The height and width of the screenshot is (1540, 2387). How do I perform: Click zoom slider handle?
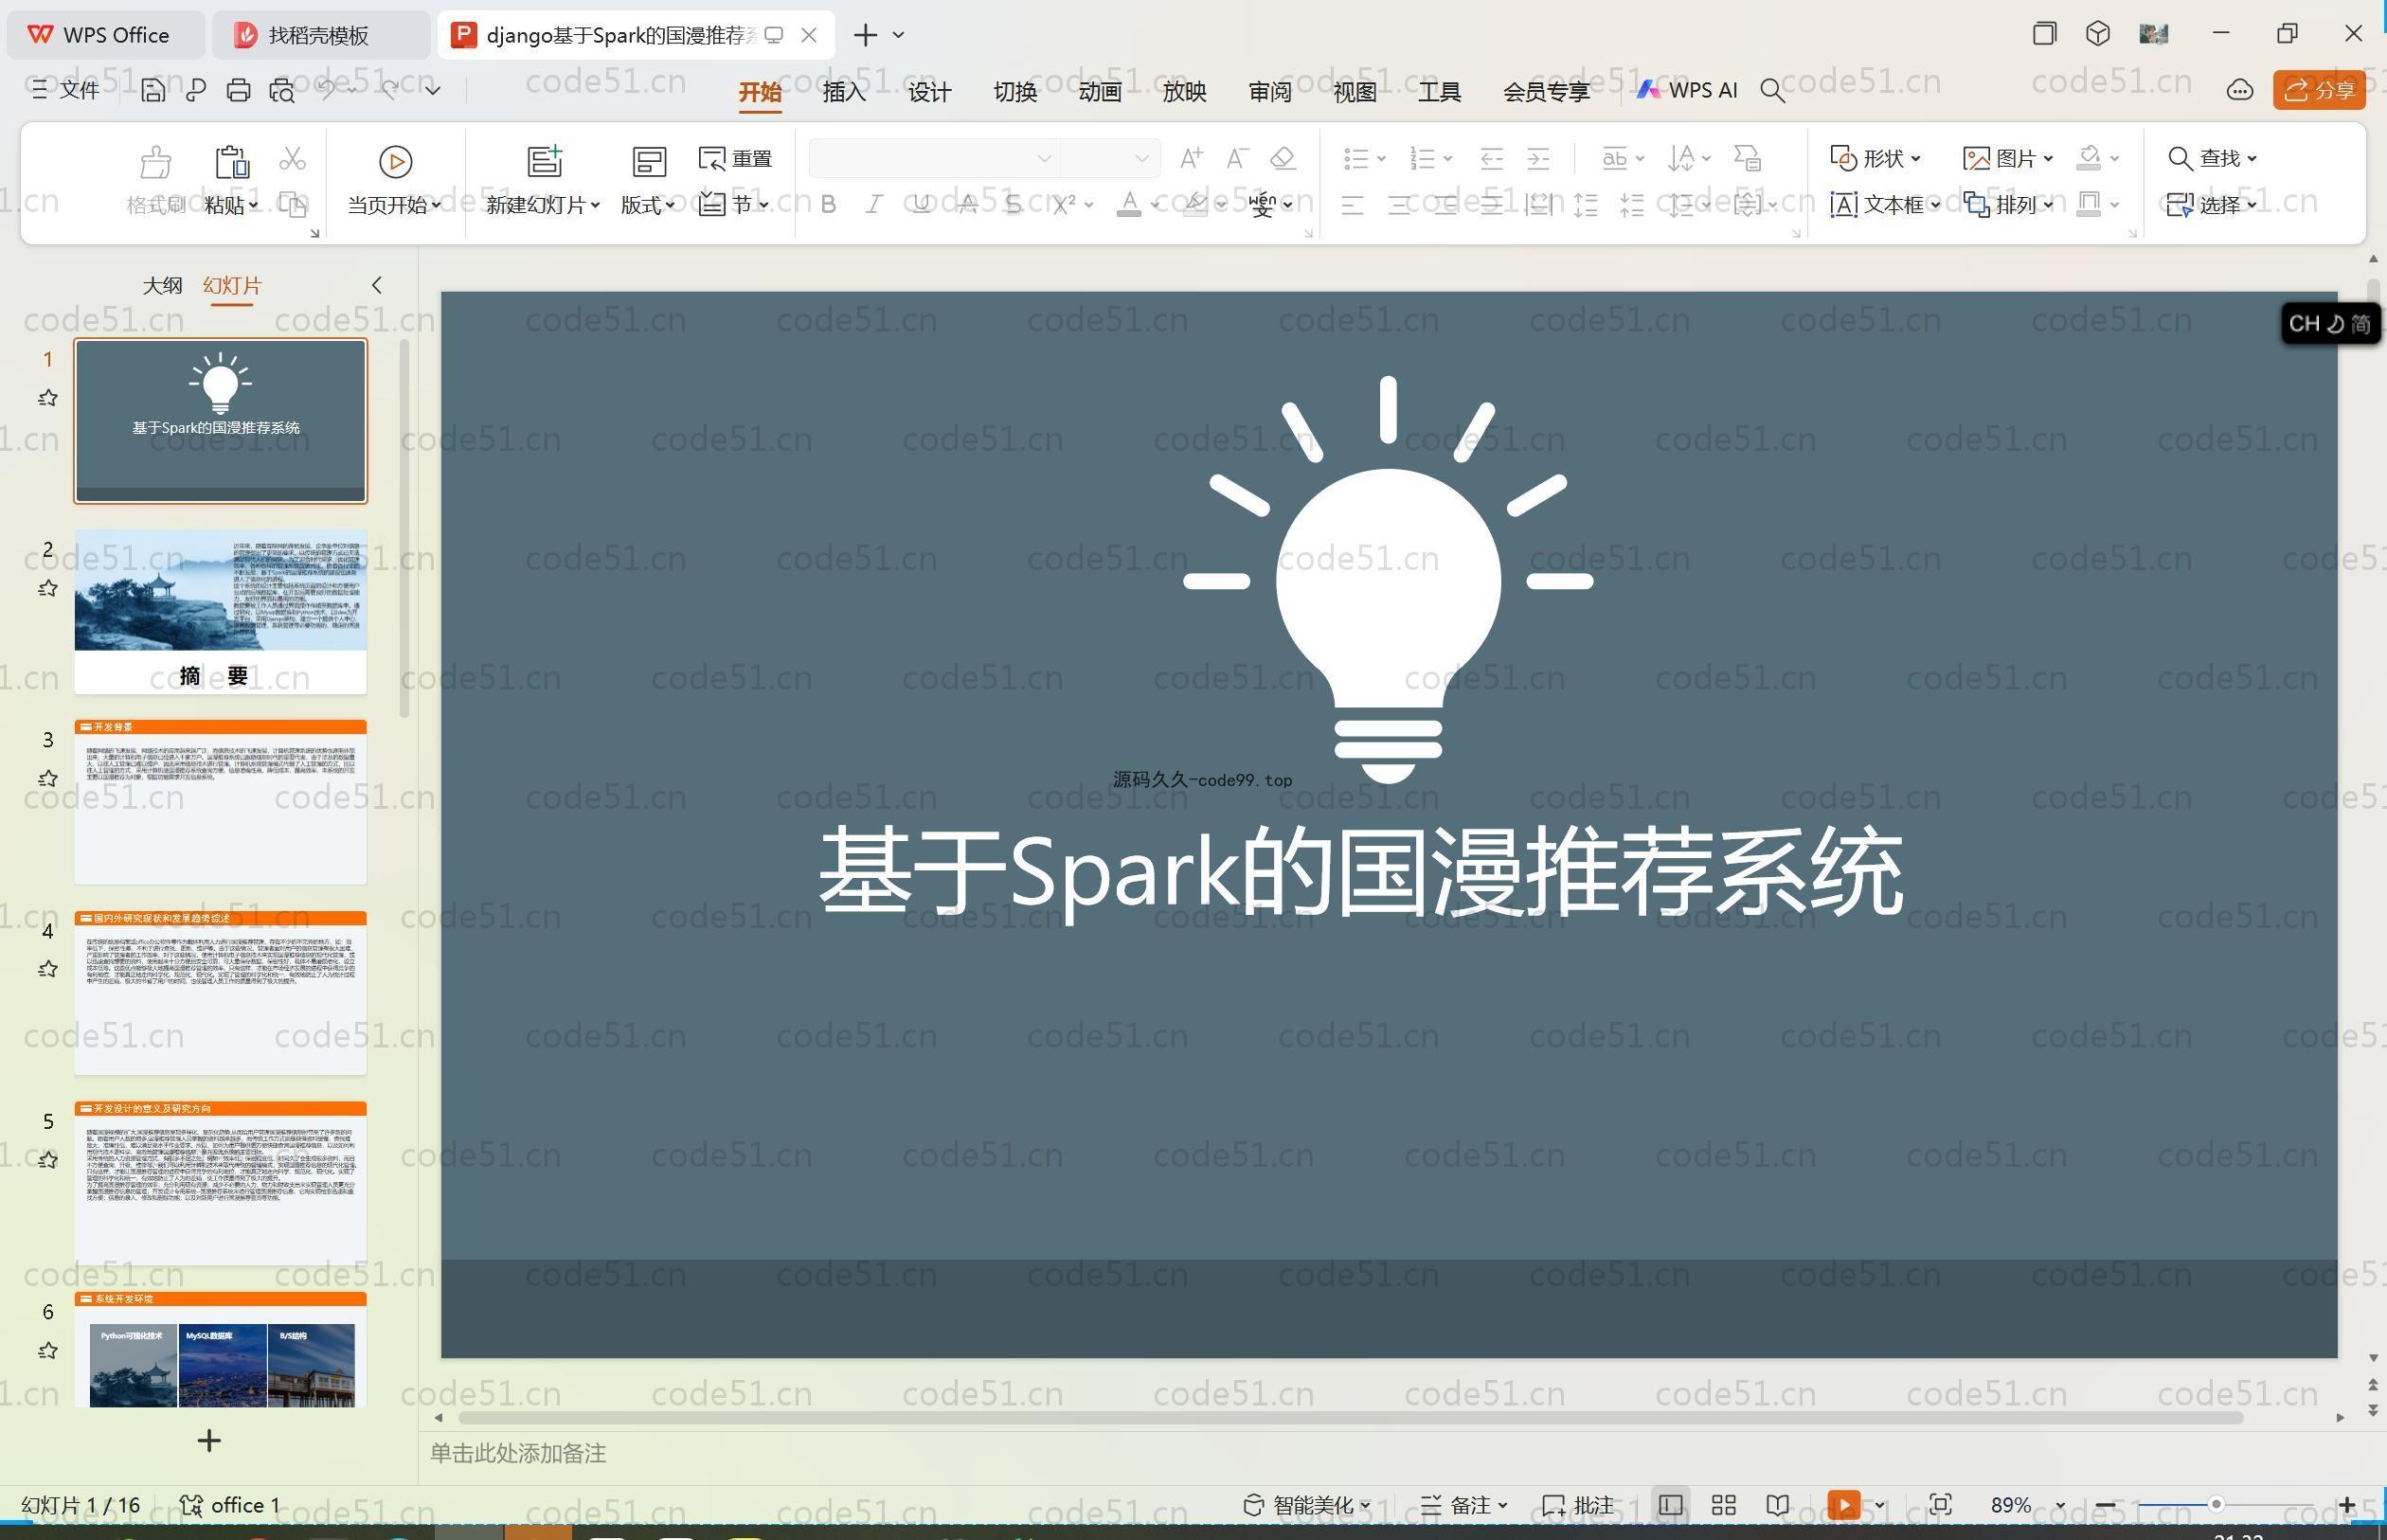[2216, 1505]
